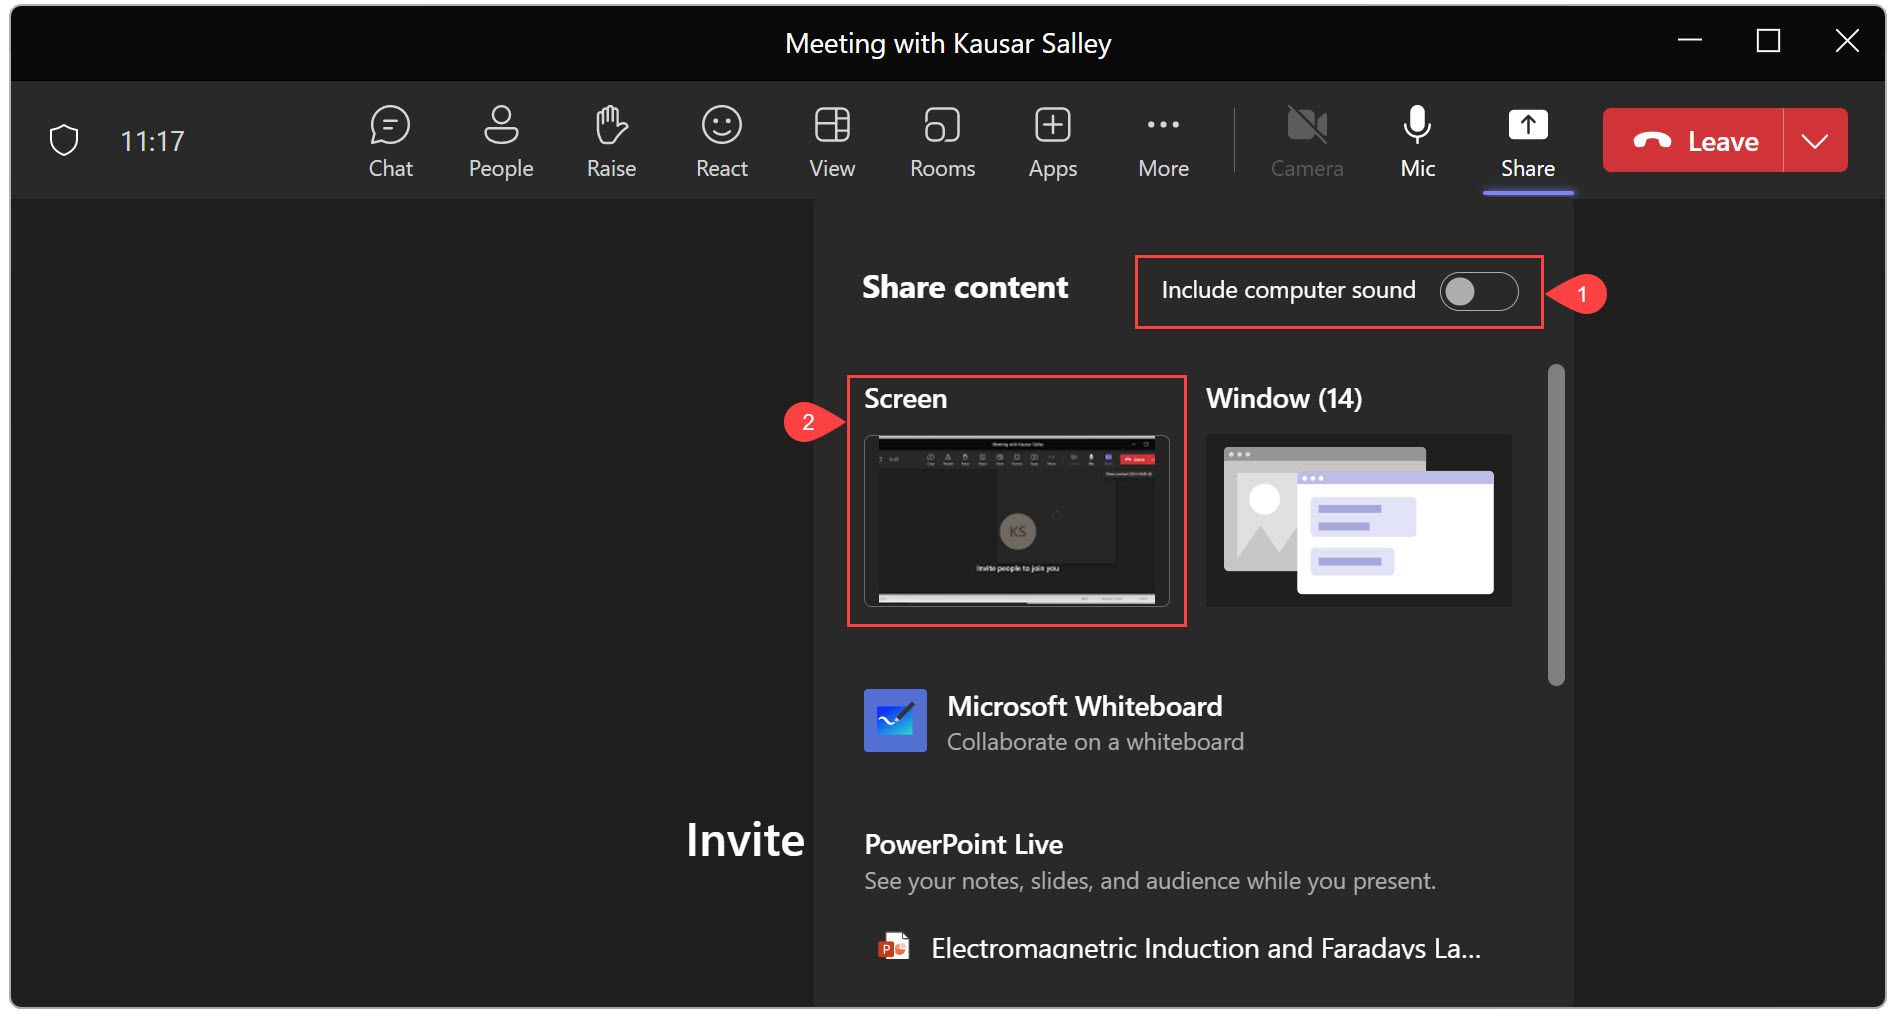The width and height of the screenshot is (1900, 1013).
Task: Open the View layout options
Action: click(x=830, y=140)
